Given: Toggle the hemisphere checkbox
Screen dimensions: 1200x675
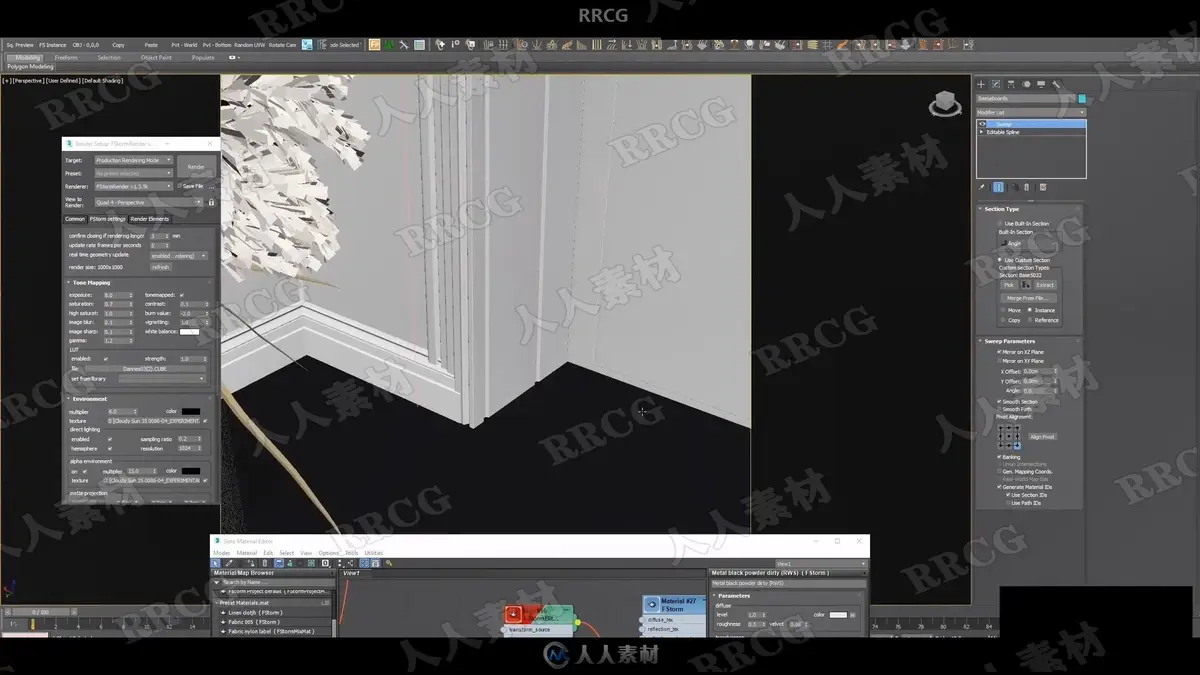Looking at the screenshot, I should point(110,449).
